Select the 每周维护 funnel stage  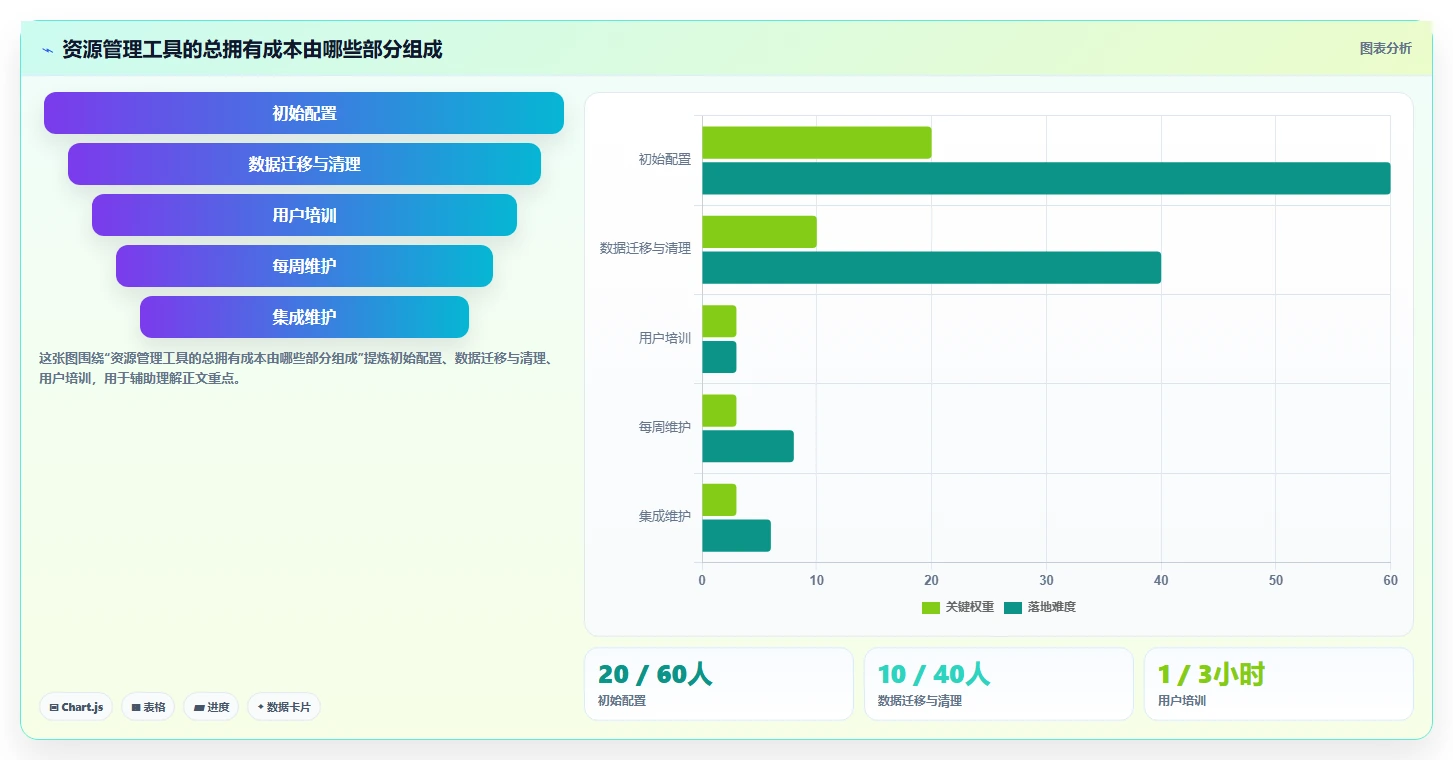304,266
